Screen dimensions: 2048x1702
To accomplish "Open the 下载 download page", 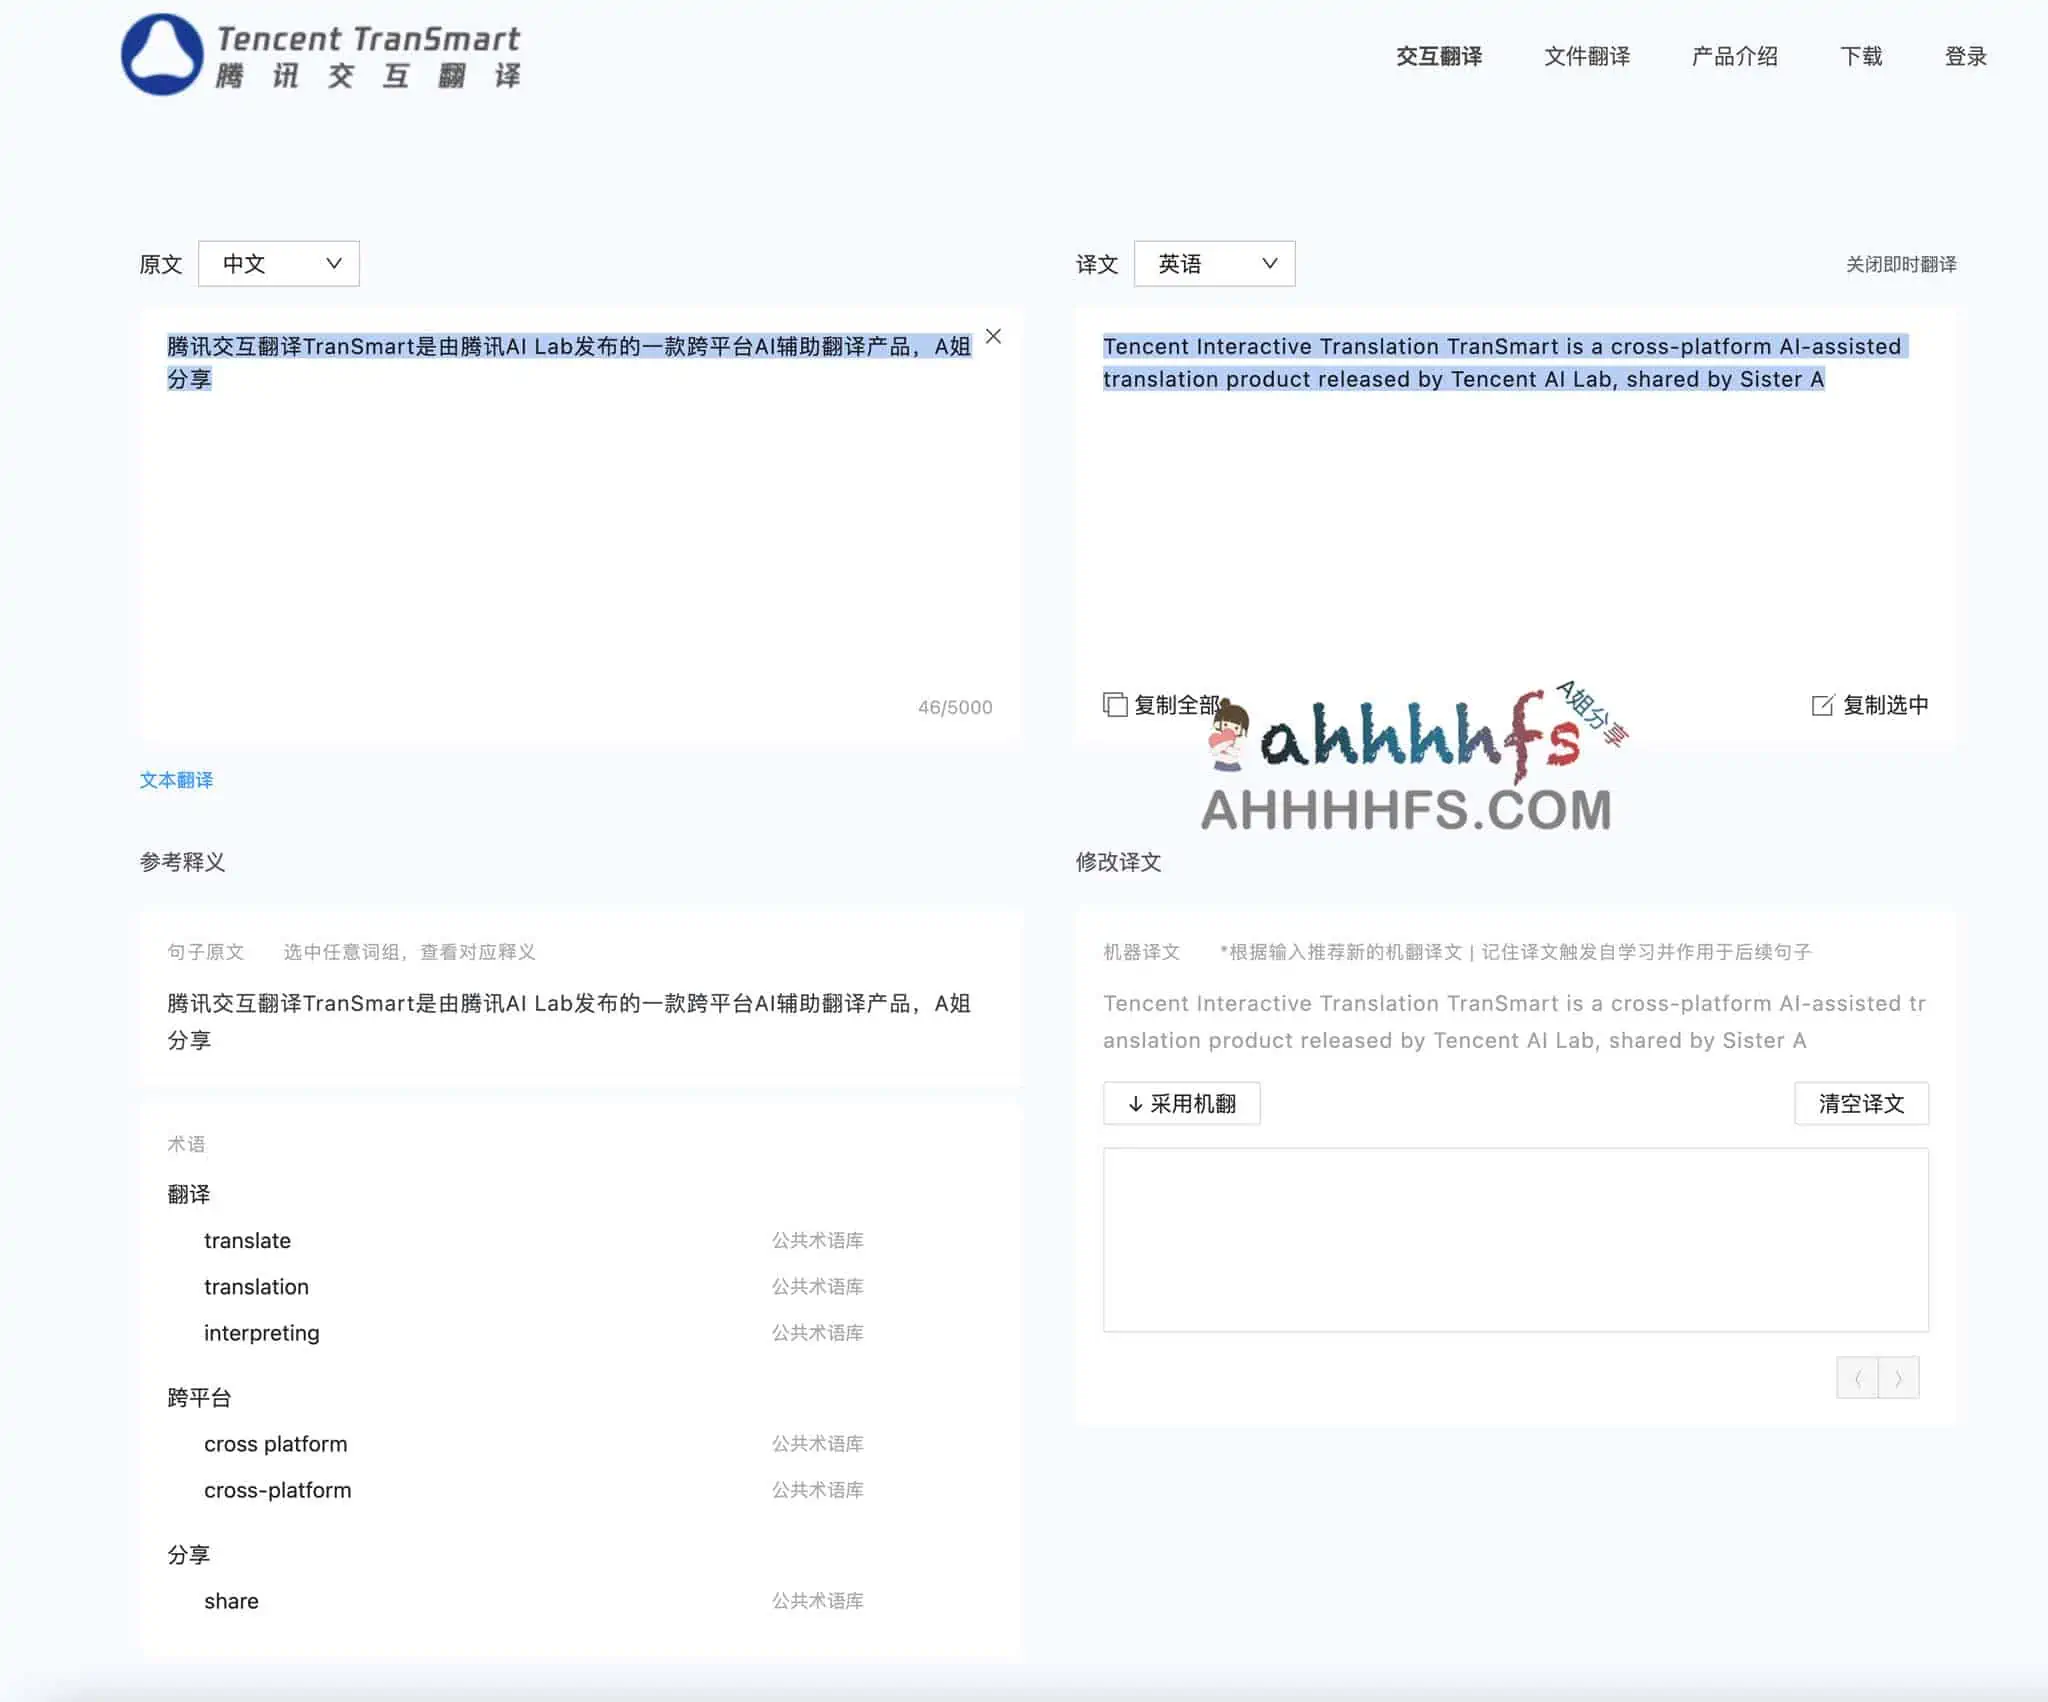I will pos(1860,56).
